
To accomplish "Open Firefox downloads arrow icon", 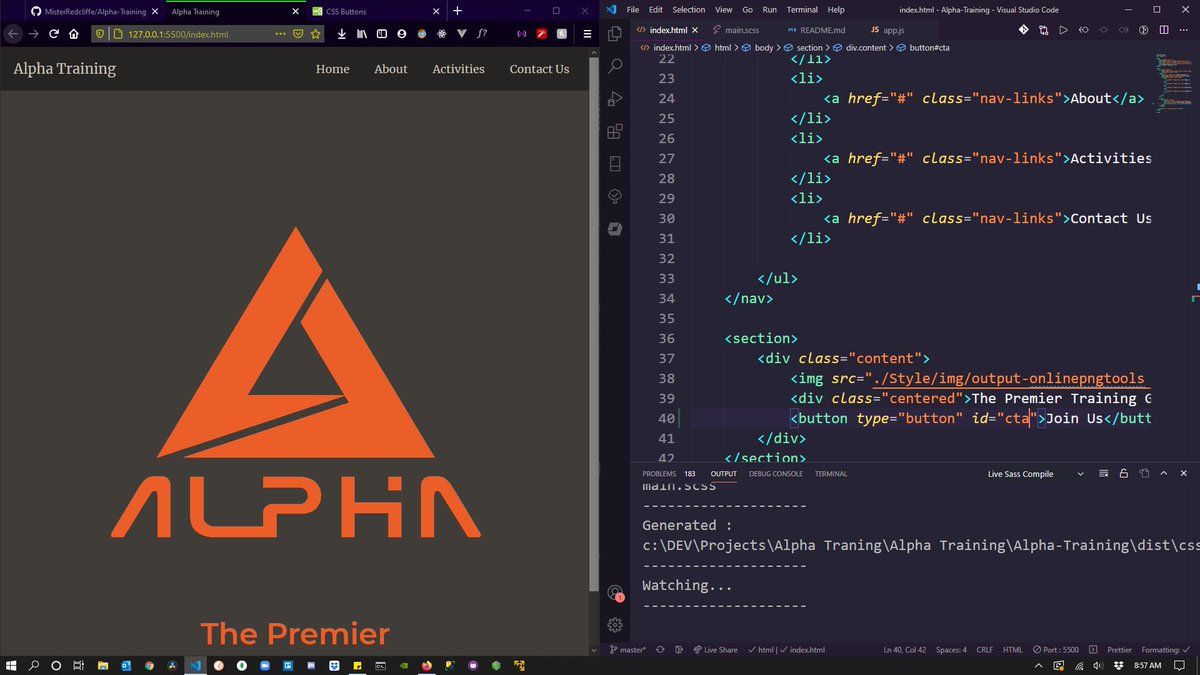I will (x=342, y=33).
